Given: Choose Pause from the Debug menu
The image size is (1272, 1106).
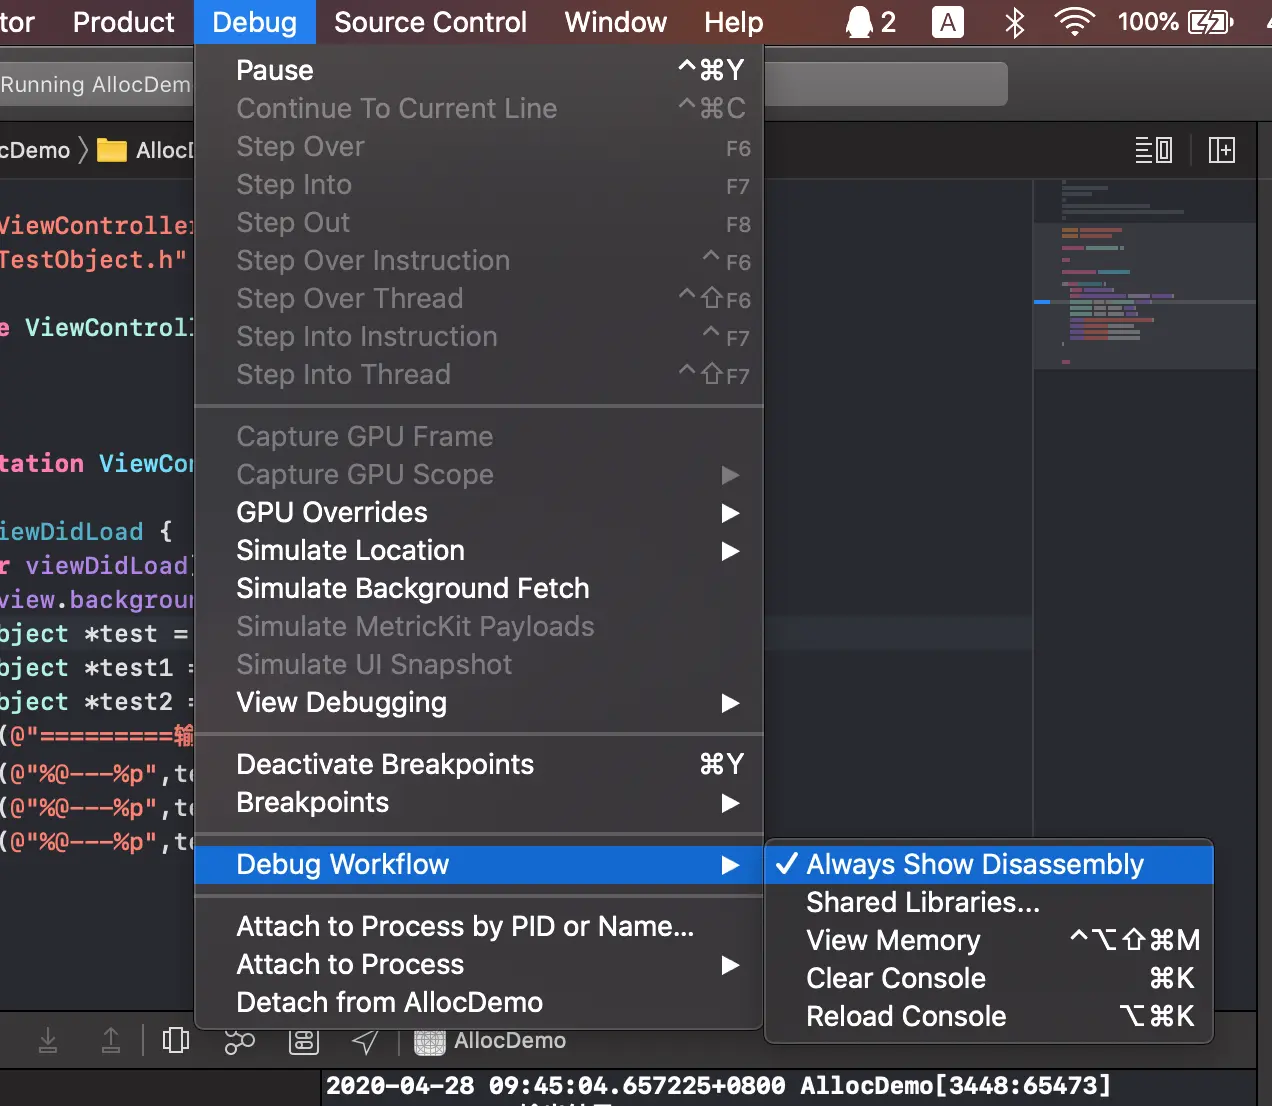Looking at the screenshot, I should [479, 70].
